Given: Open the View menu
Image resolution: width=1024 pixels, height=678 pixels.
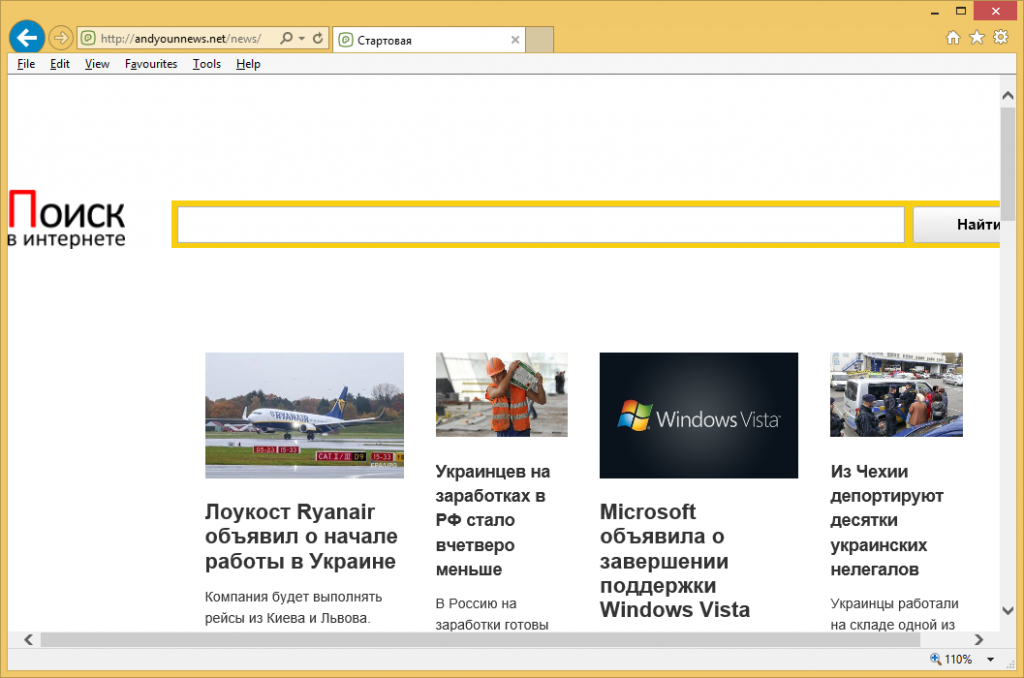Looking at the screenshot, I should [97, 64].
